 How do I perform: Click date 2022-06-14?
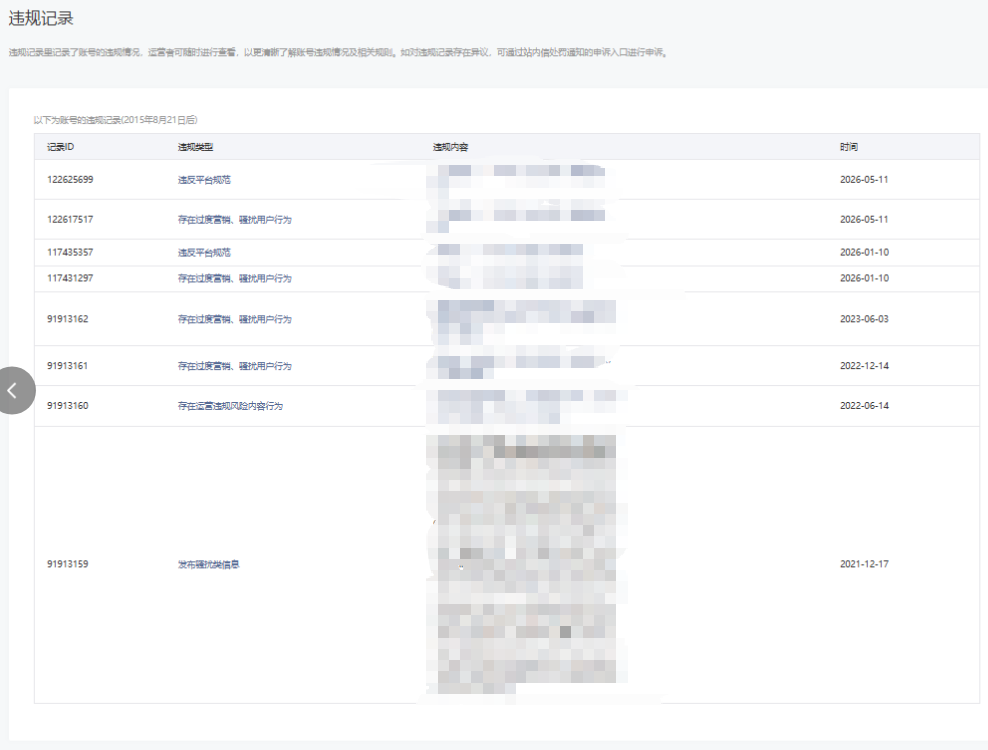pos(864,406)
